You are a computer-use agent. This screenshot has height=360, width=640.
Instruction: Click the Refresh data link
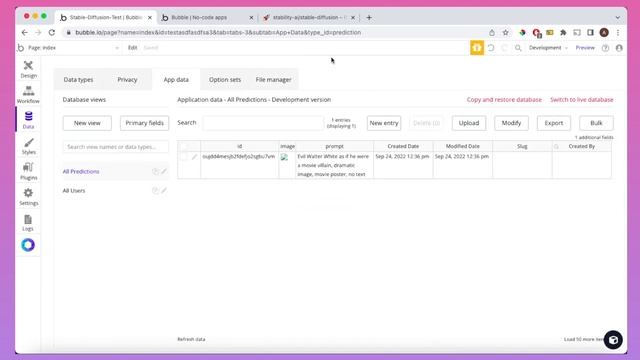[x=191, y=339]
